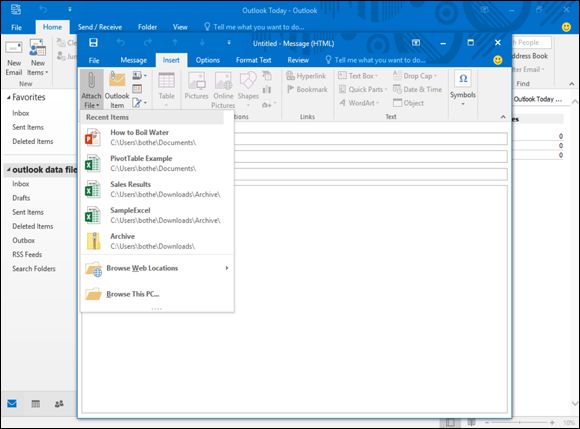Viewport: 580px width, 429px height.
Task: Attach the Archive zip file
Action: [x=157, y=241]
